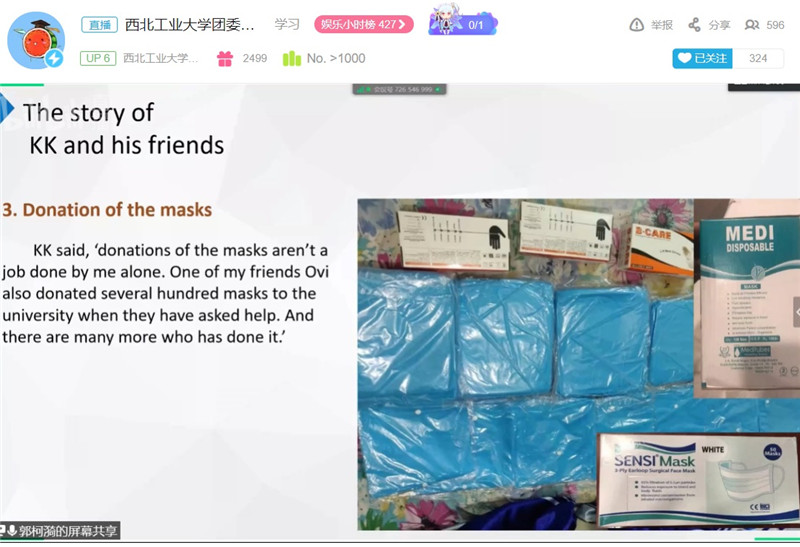This screenshot has width=800, height=547.
Task: Open the green ranking bars icon
Action: 292,58
